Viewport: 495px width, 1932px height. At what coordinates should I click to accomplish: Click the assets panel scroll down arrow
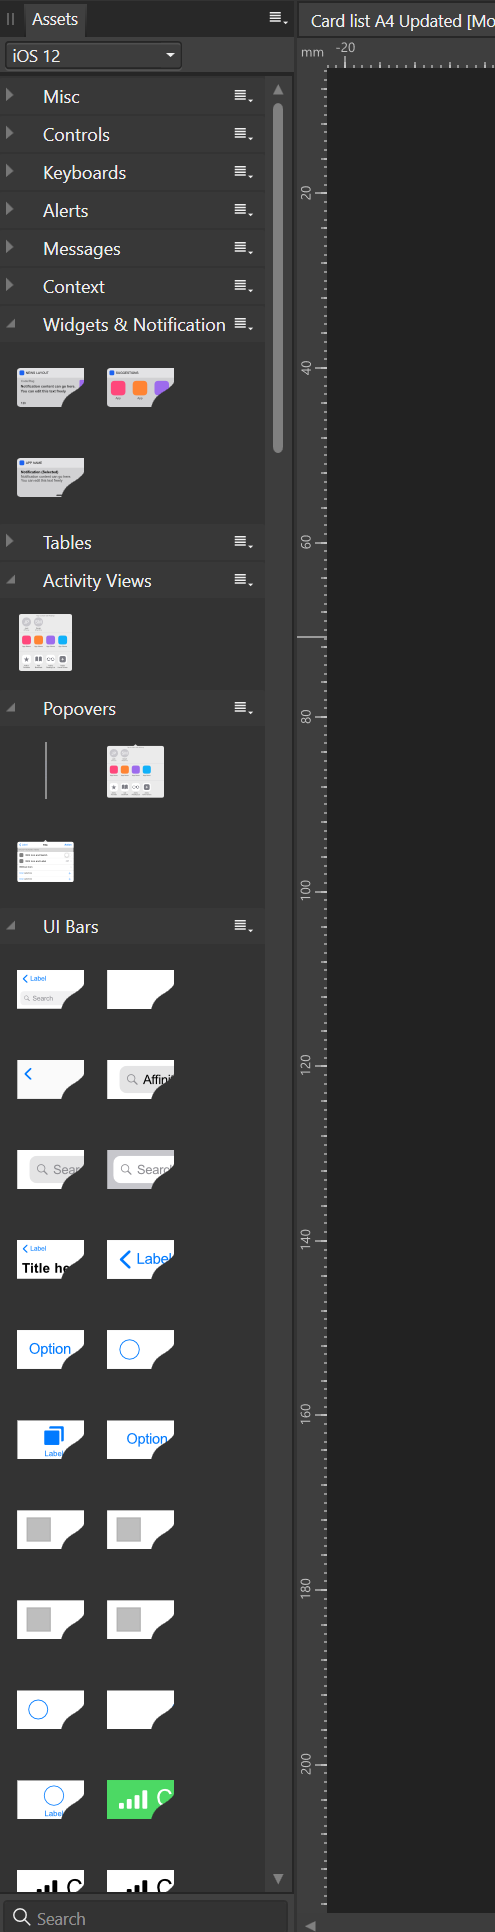278,1878
